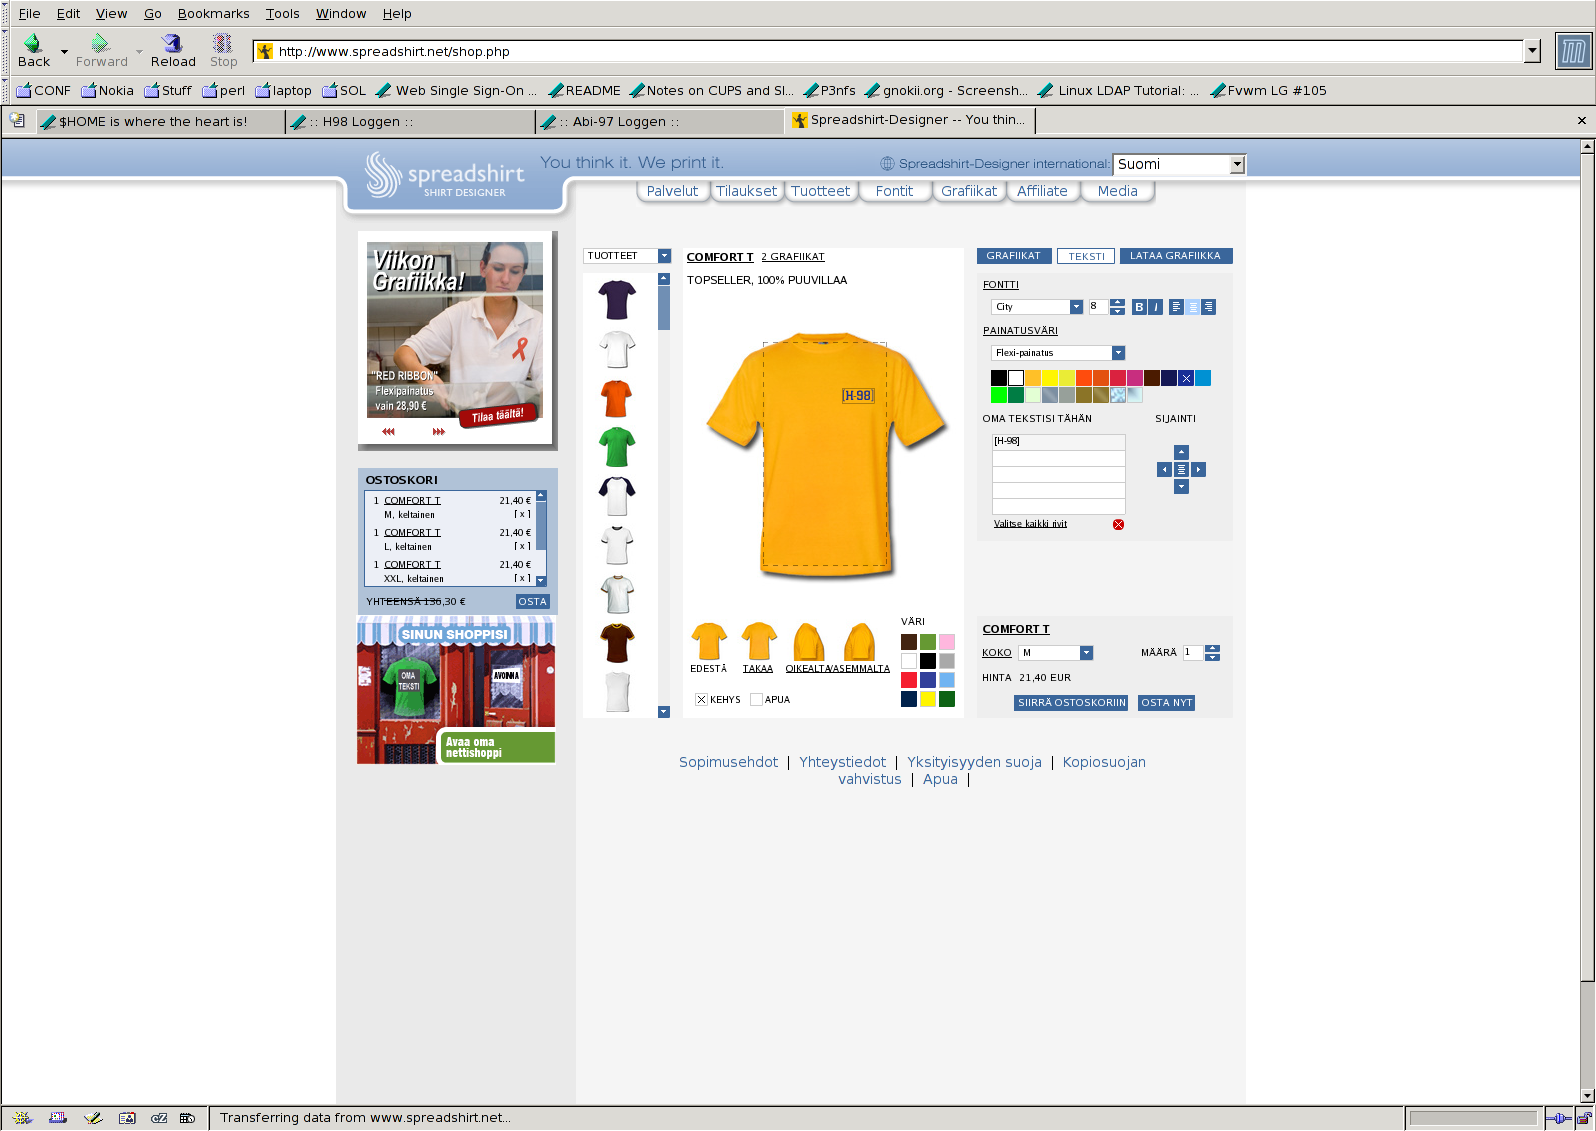Image resolution: width=1596 pixels, height=1131 pixels.
Task: Switch to the GRAFIIKAT tab
Action: click(x=1013, y=256)
